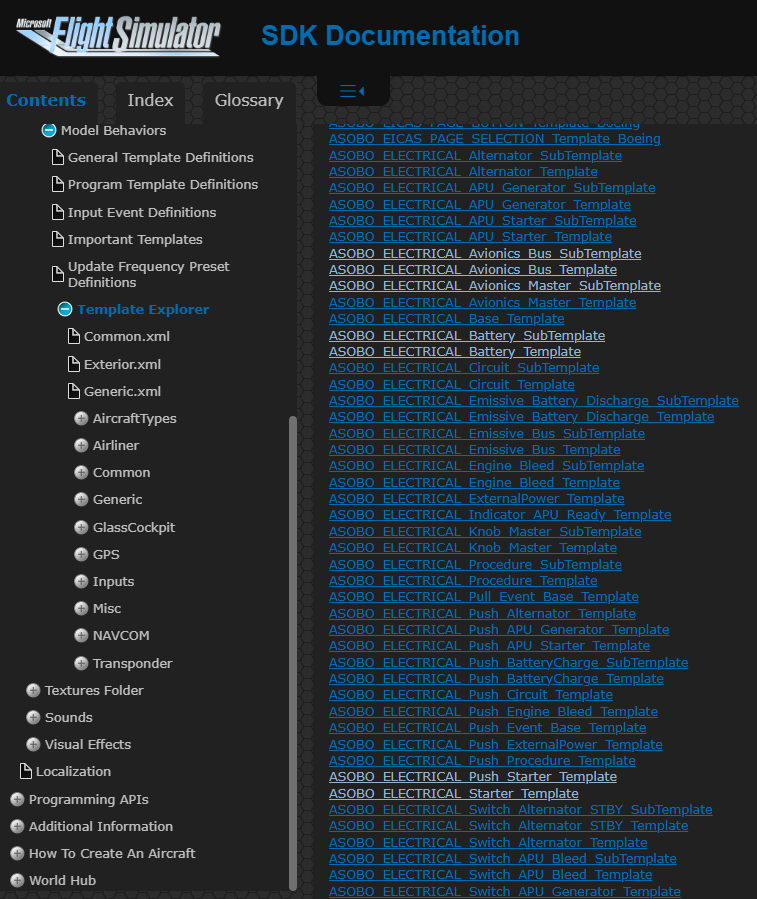Open General Template Definitions page
Image resolution: width=757 pixels, height=899 pixels.
pos(161,157)
